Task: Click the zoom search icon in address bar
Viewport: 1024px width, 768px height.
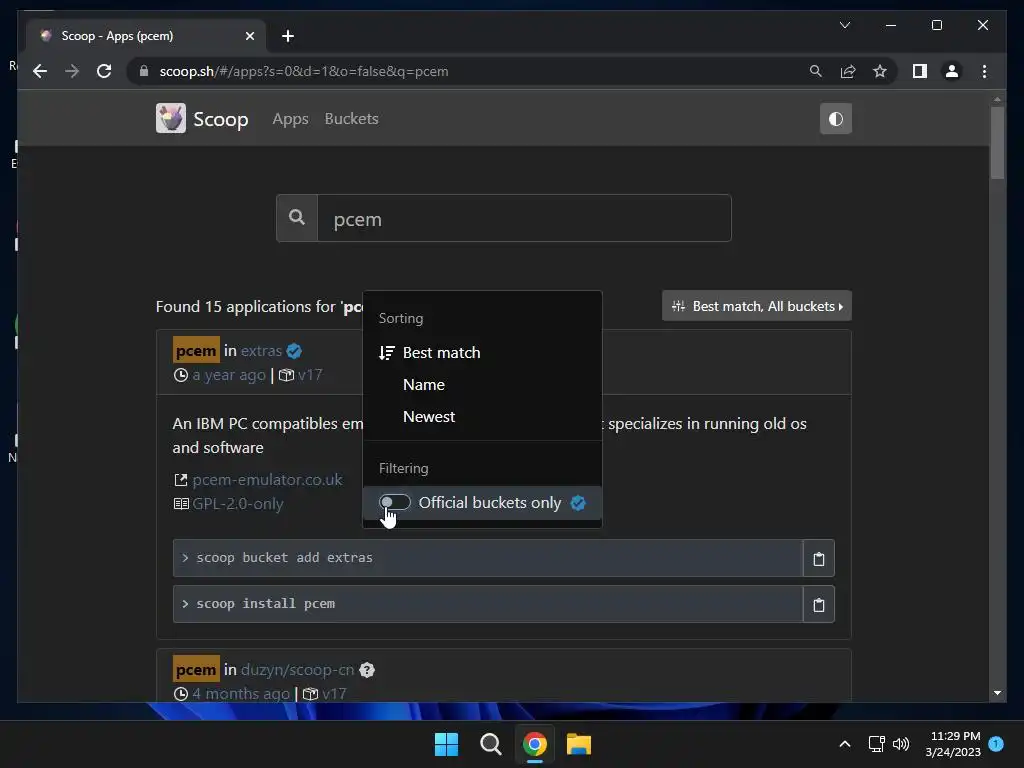Action: point(816,71)
